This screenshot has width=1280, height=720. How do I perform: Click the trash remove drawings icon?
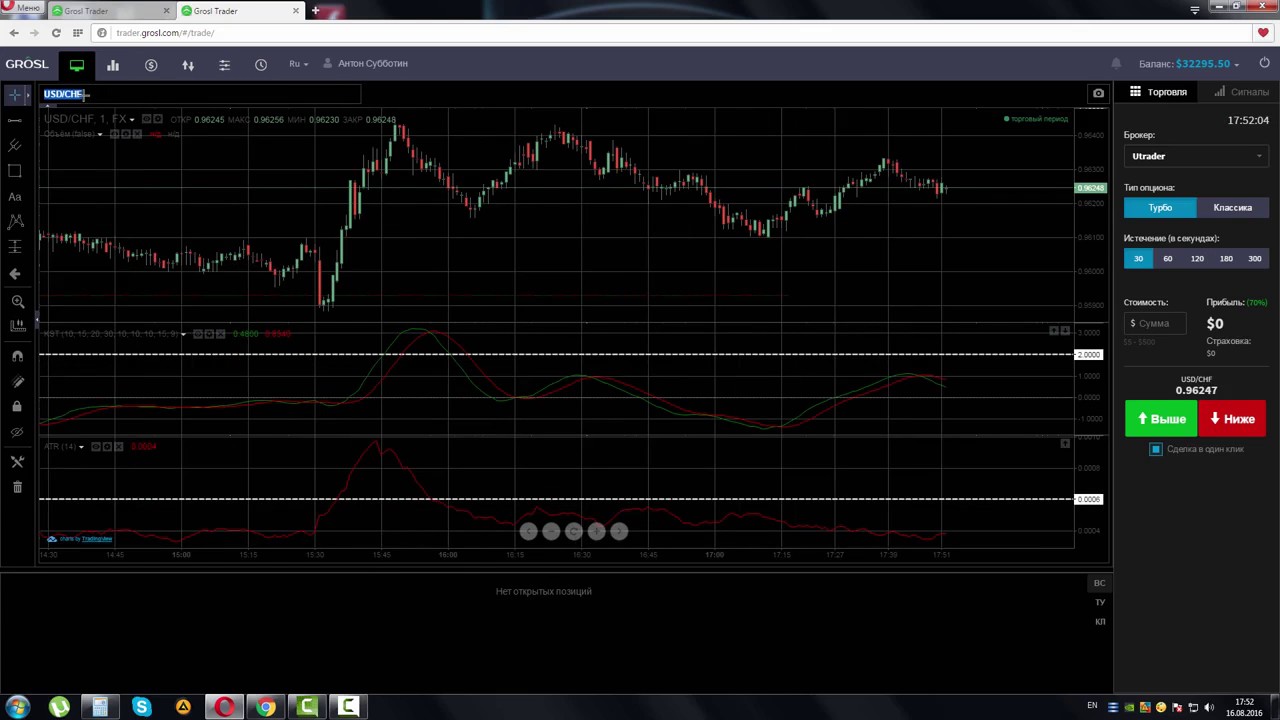[17, 487]
